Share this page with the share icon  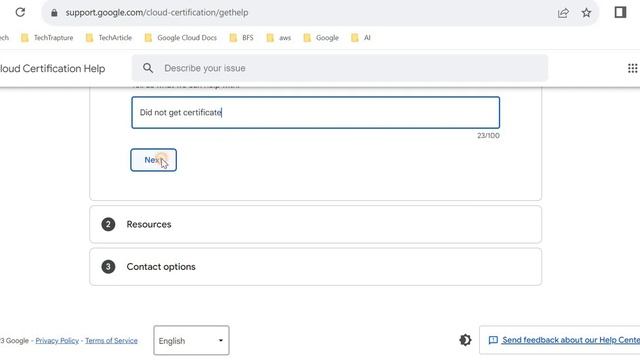pos(563,13)
